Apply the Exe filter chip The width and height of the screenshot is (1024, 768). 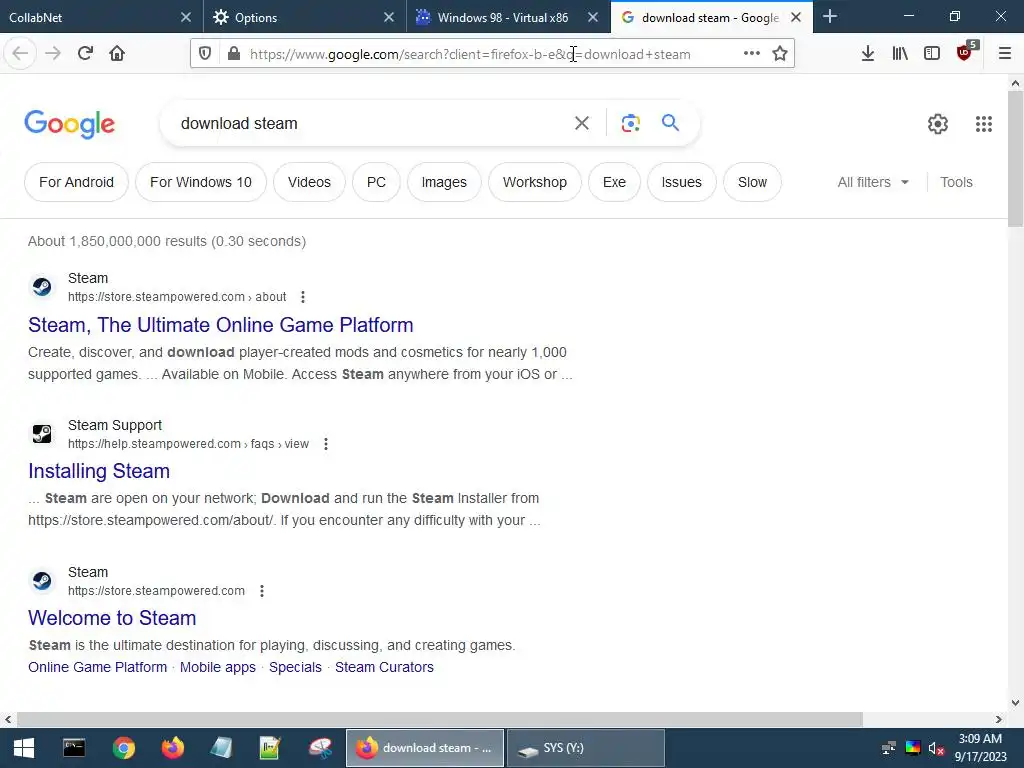pos(614,182)
